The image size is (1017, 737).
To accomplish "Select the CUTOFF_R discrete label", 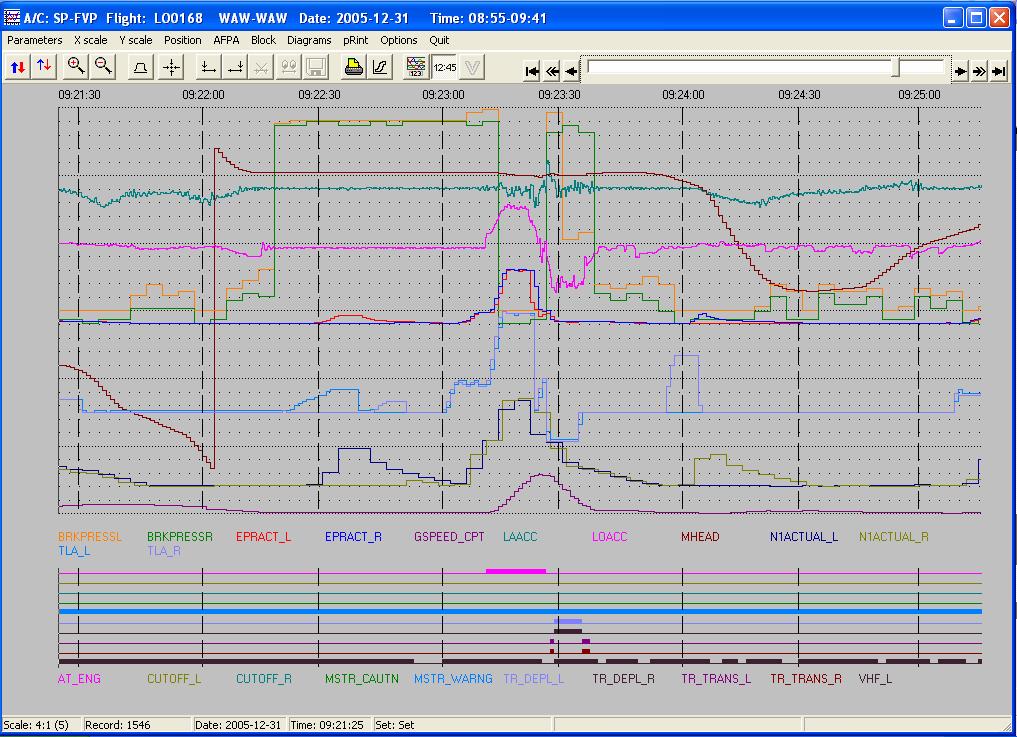I will [x=263, y=679].
